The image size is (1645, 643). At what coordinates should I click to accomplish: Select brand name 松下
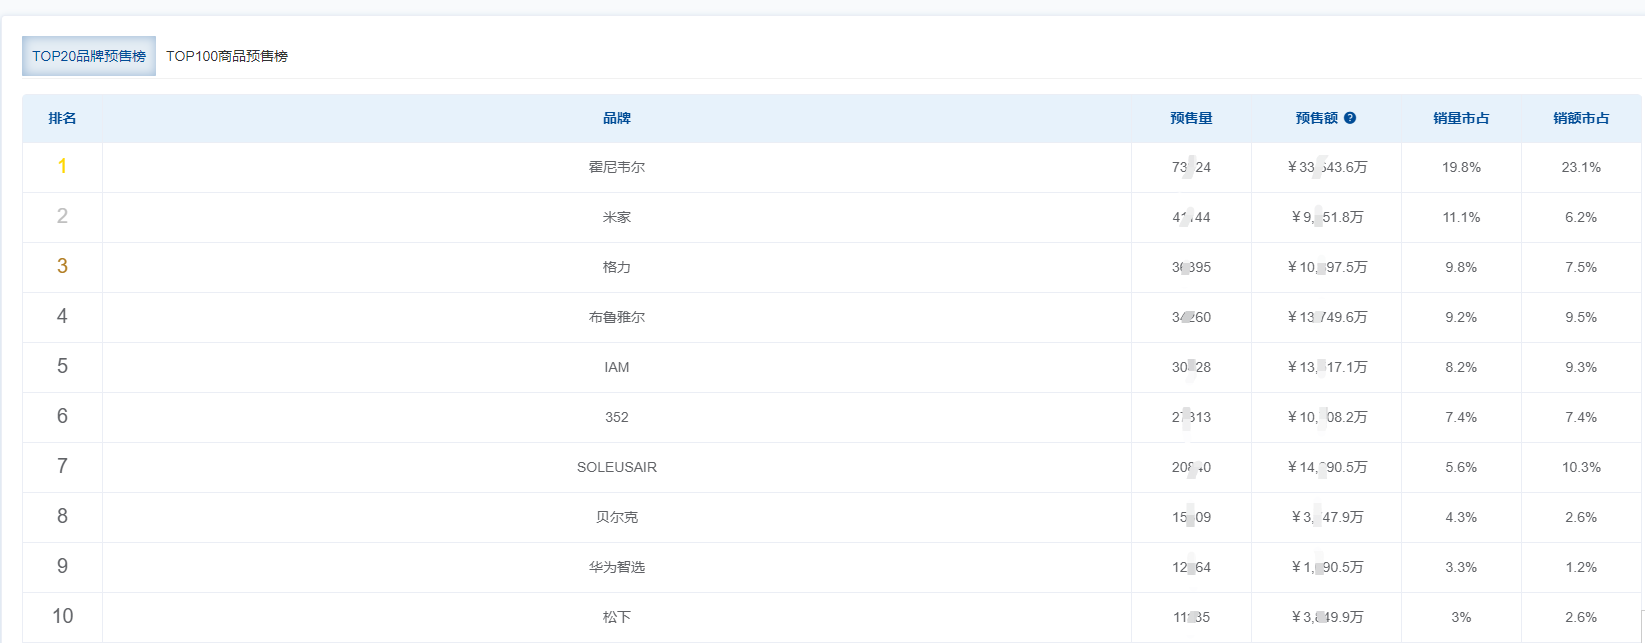tap(617, 617)
